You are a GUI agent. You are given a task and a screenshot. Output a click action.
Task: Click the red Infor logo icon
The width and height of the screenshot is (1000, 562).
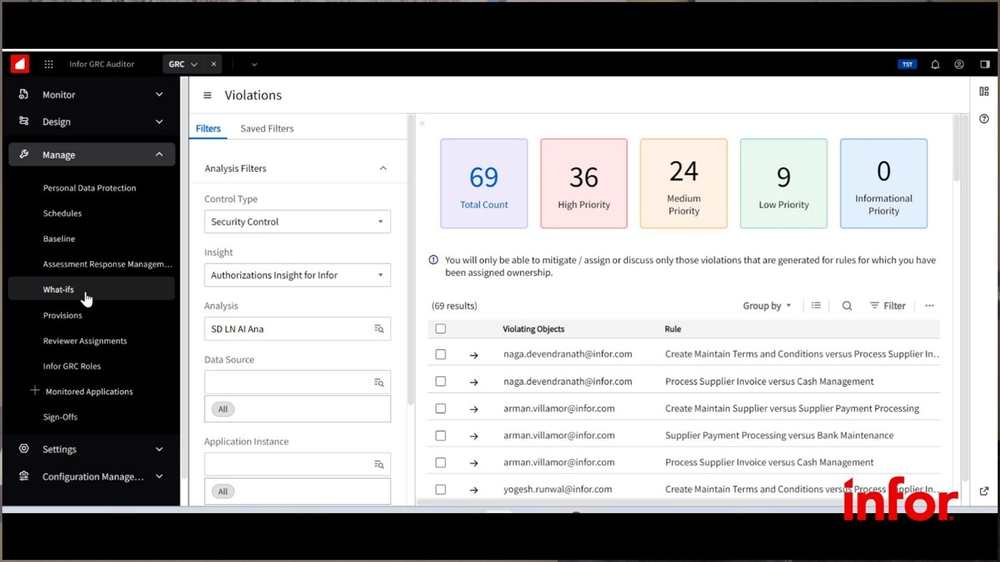(20, 64)
